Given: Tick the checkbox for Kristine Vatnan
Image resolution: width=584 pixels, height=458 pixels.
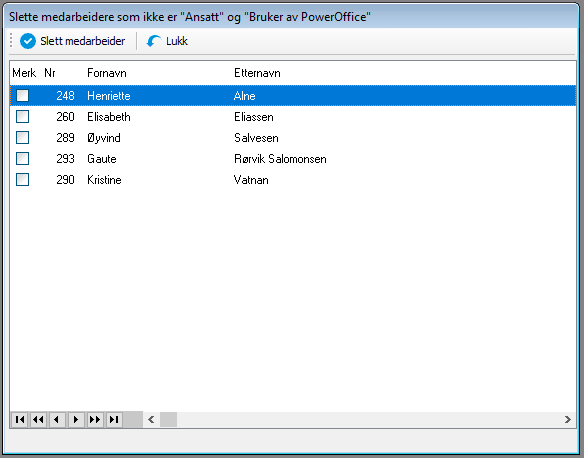Looking at the screenshot, I should [x=22, y=180].
